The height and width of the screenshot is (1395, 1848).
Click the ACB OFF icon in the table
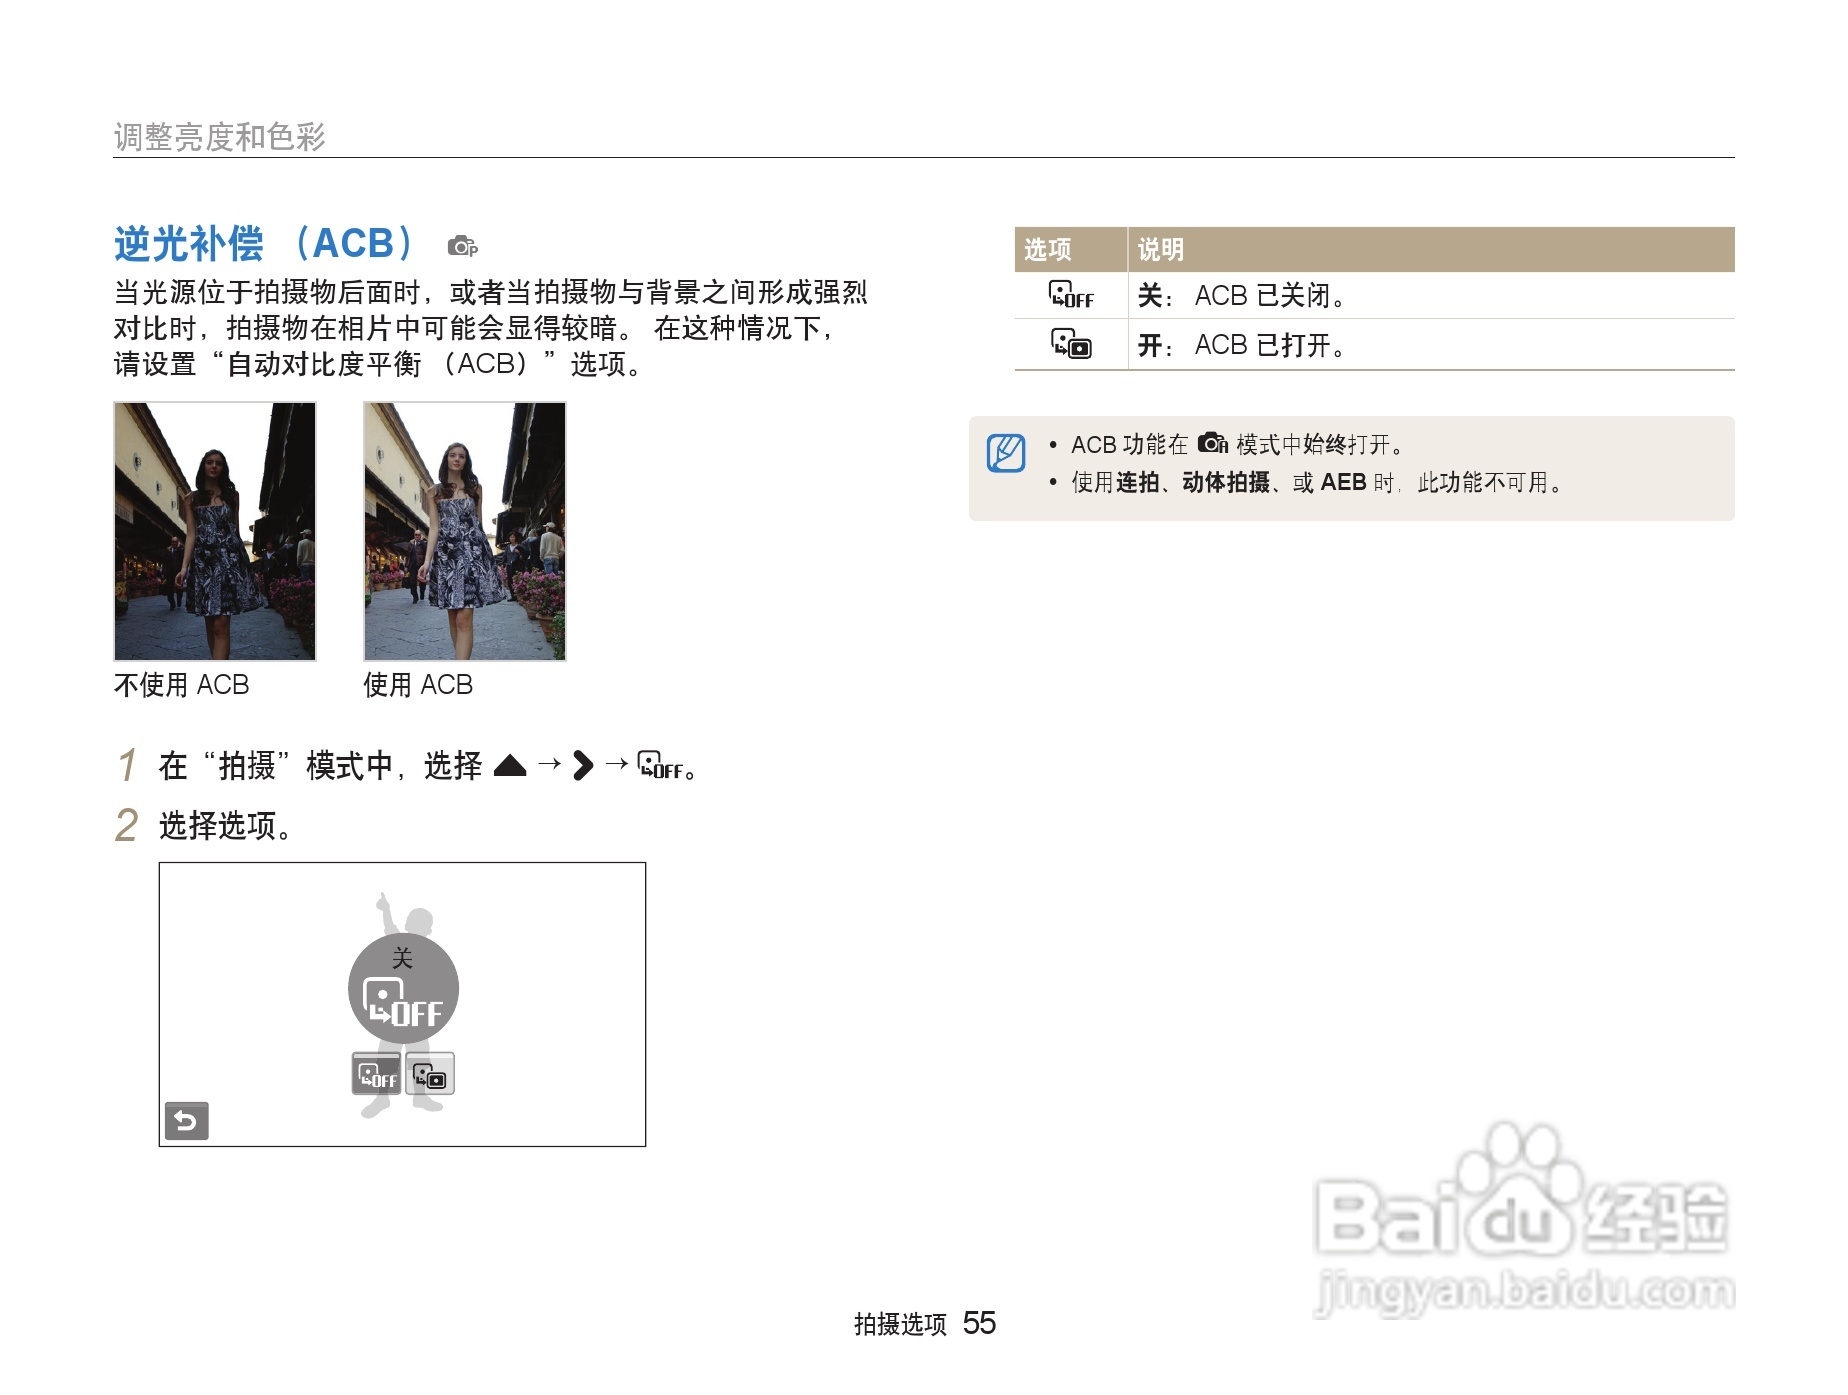[1070, 295]
